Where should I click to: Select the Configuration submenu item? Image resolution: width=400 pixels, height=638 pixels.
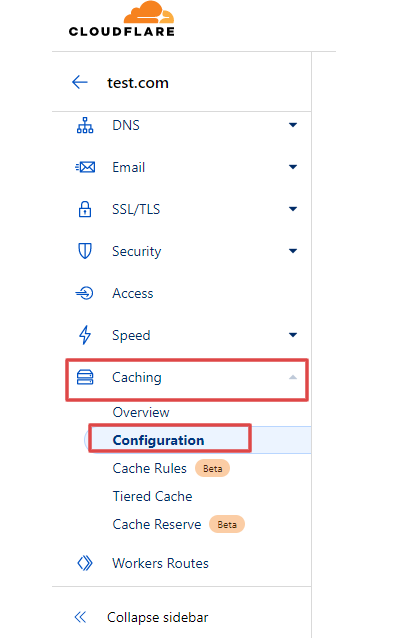[158, 440]
